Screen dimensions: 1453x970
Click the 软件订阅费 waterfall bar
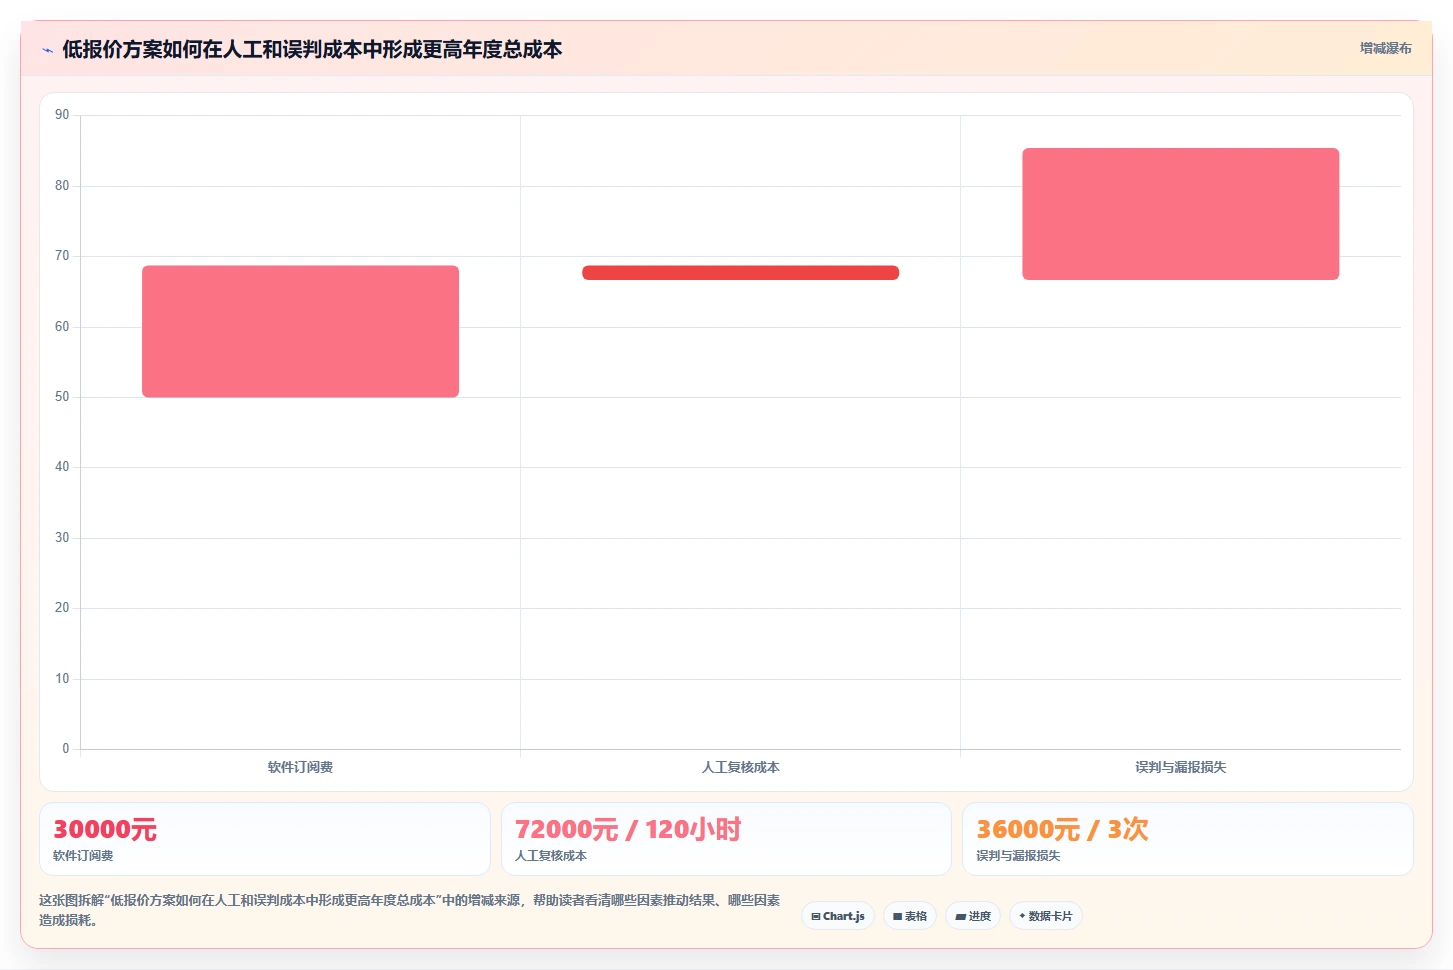300,331
